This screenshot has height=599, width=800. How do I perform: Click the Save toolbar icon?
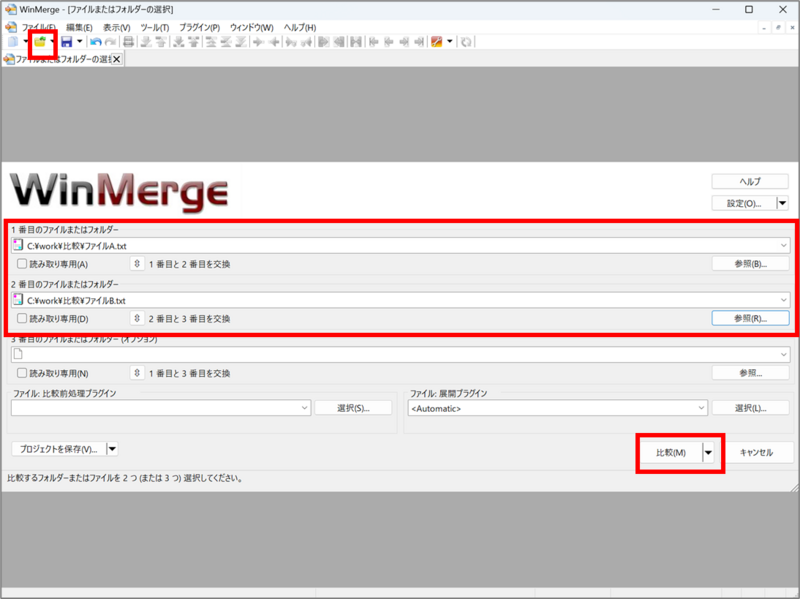68,41
